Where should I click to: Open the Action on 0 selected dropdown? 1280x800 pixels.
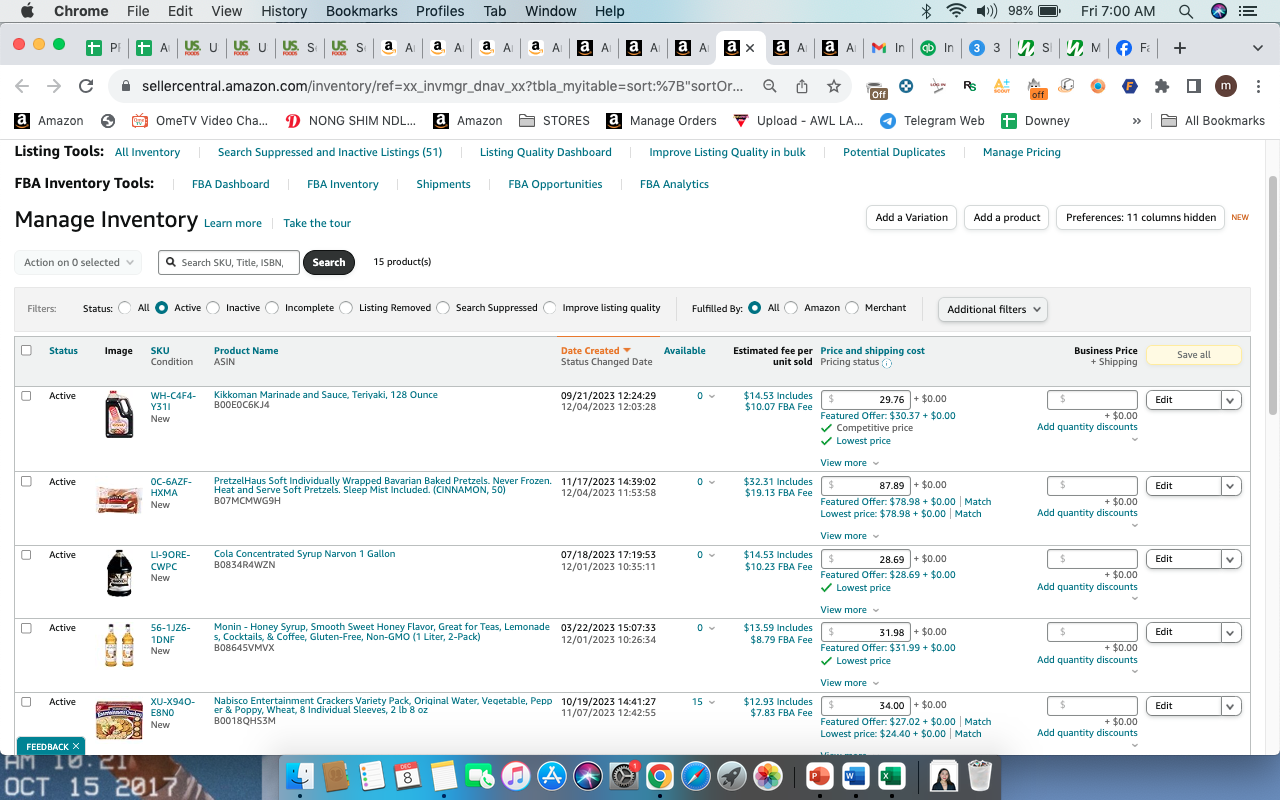point(78,262)
